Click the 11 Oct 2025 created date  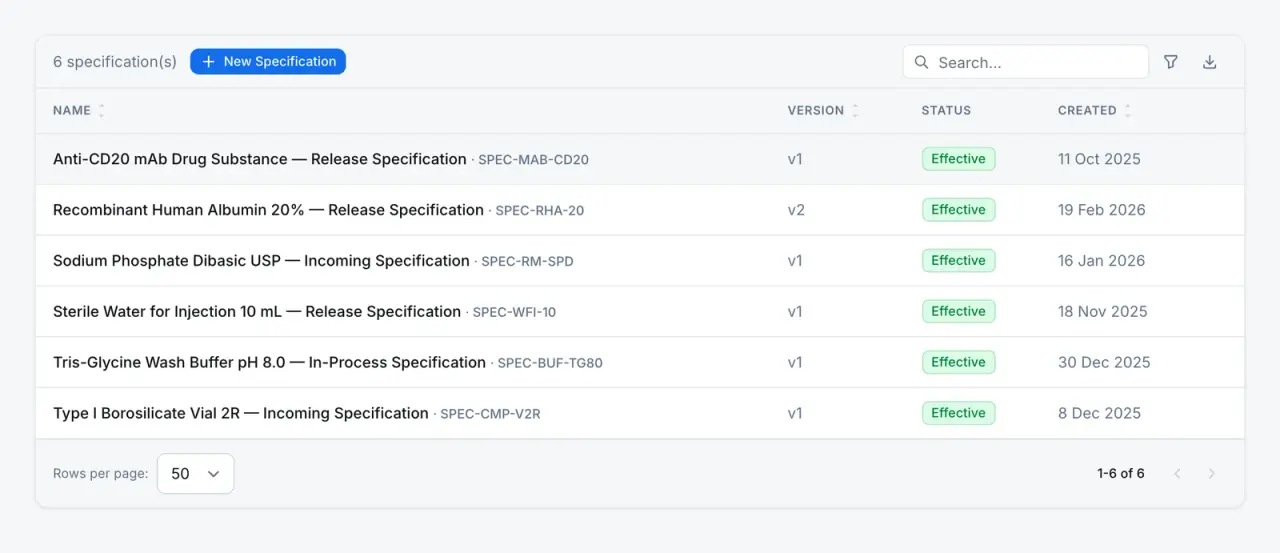tap(1099, 159)
